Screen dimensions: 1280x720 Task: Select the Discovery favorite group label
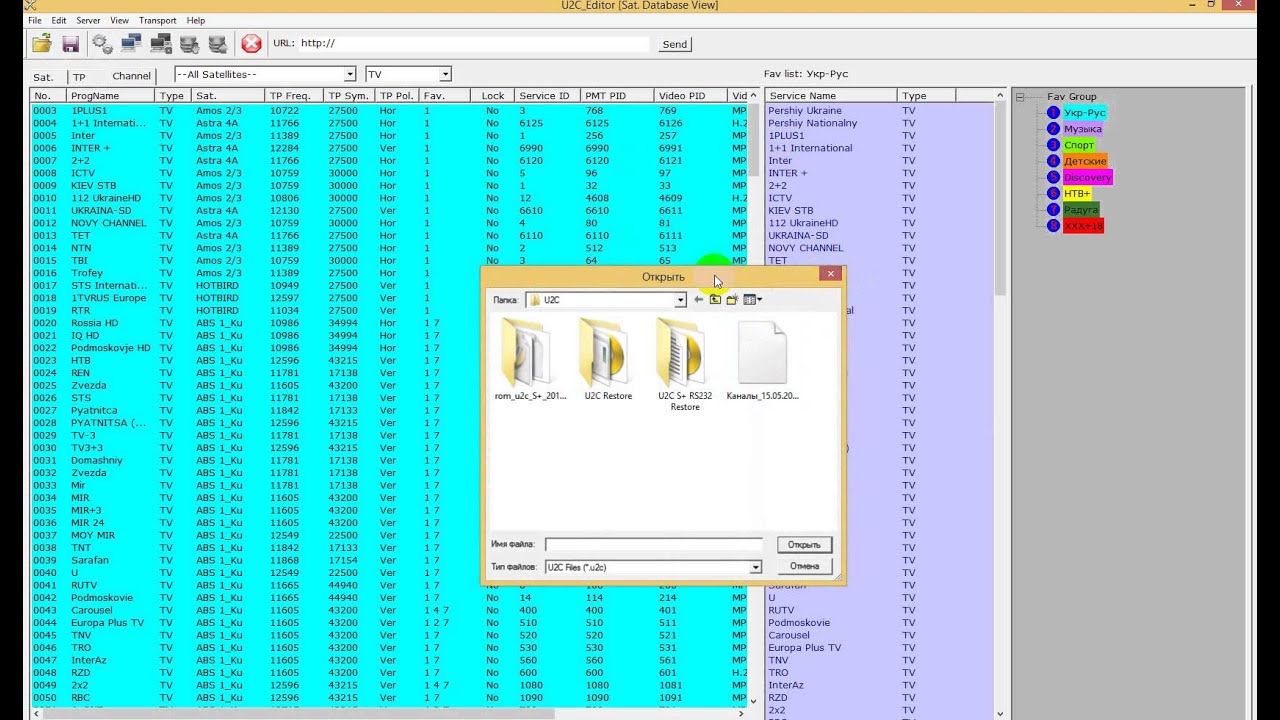(1087, 177)
